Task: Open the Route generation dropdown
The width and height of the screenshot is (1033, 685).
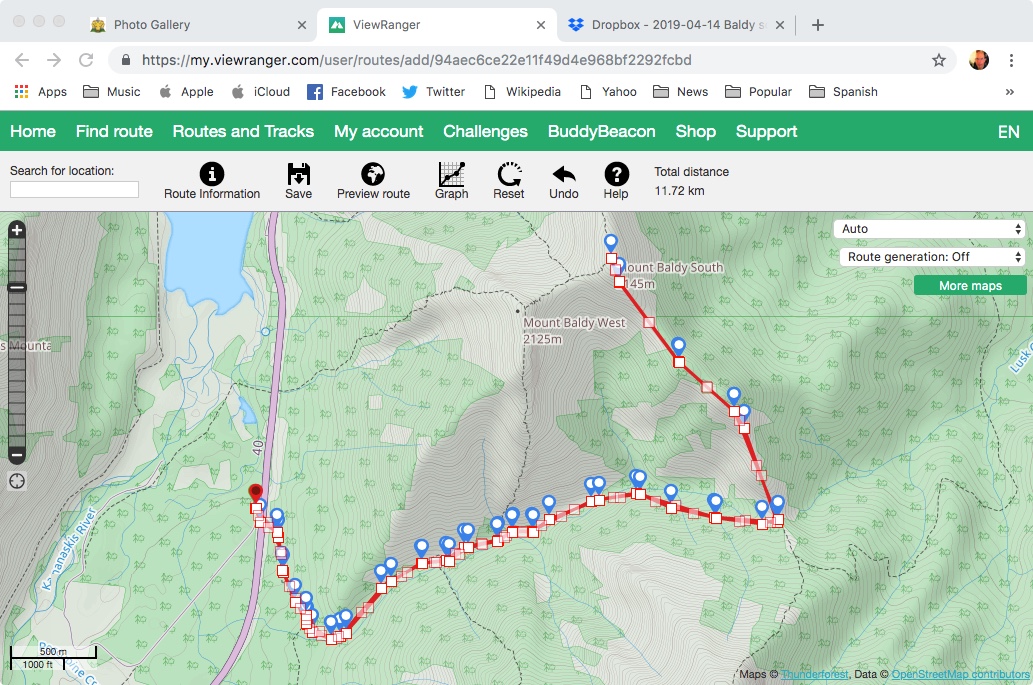Action: 933,257
